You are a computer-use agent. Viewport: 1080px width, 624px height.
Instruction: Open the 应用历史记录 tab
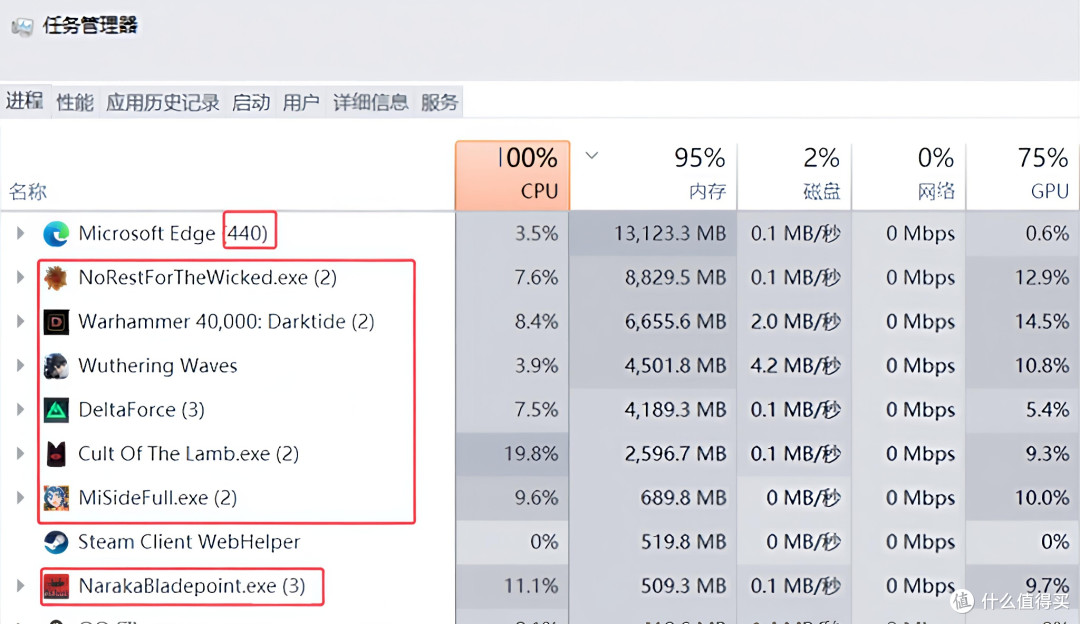pyautogui.click(x=163, y=103)
